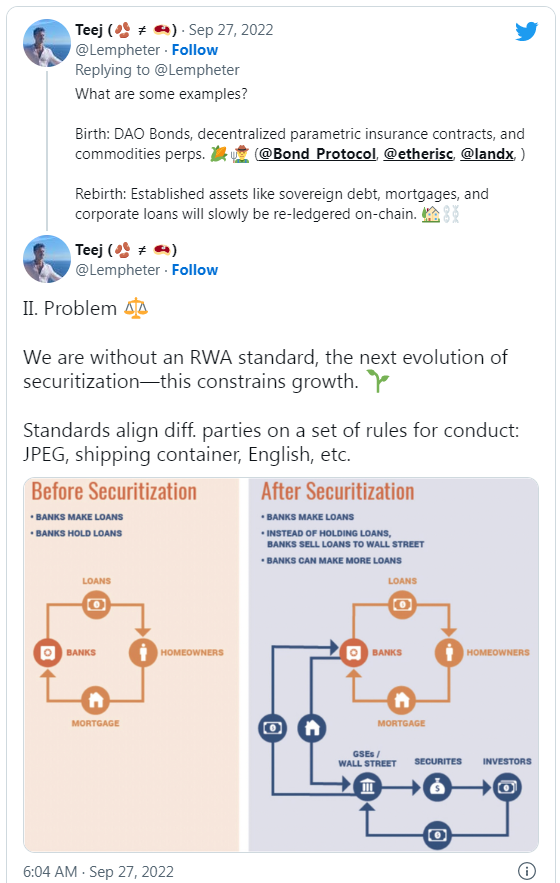The image size is (560, 883).
Task: Click the seedling emoji after growth
Action: coord(377,381)
